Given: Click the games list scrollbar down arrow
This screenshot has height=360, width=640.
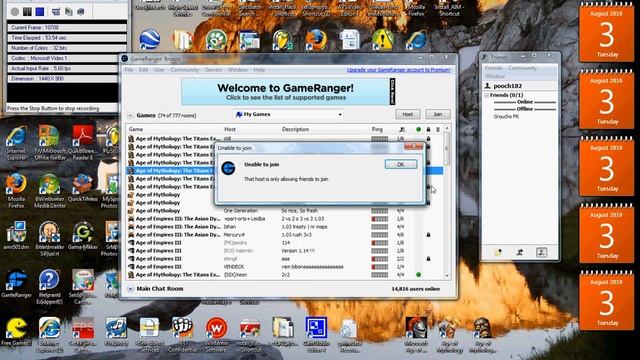Looking at the screenshot, I should [x=447, y=276].
